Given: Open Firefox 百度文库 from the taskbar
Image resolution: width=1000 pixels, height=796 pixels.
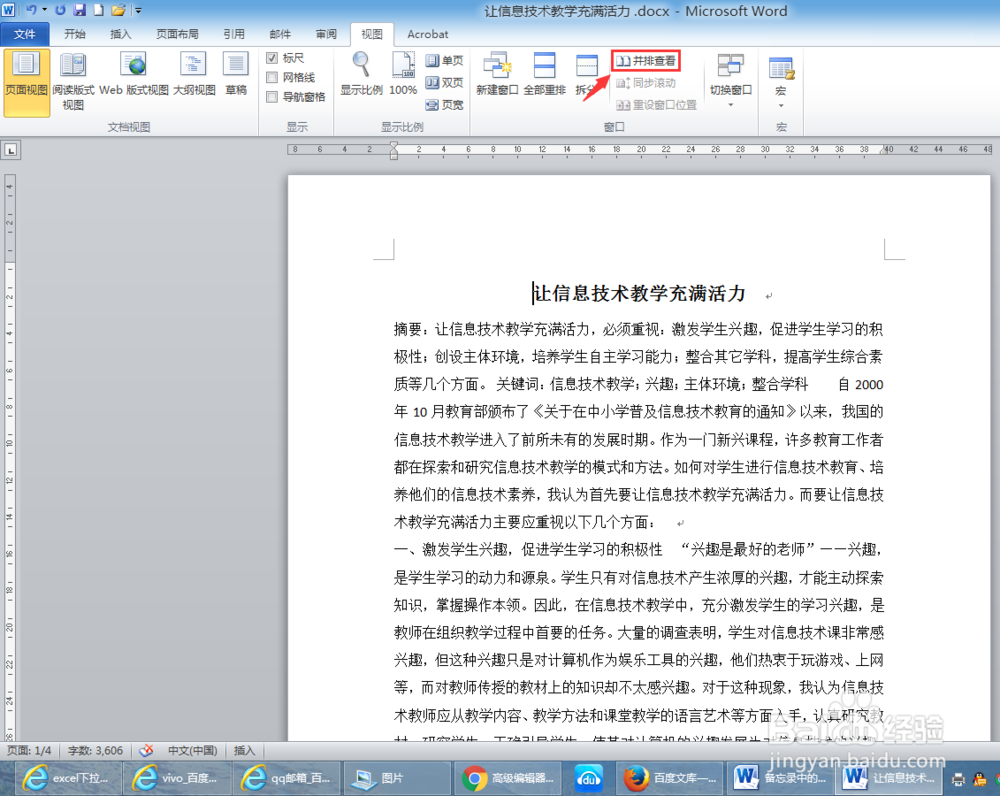Looking at the screenshot, I should (670, 779).
